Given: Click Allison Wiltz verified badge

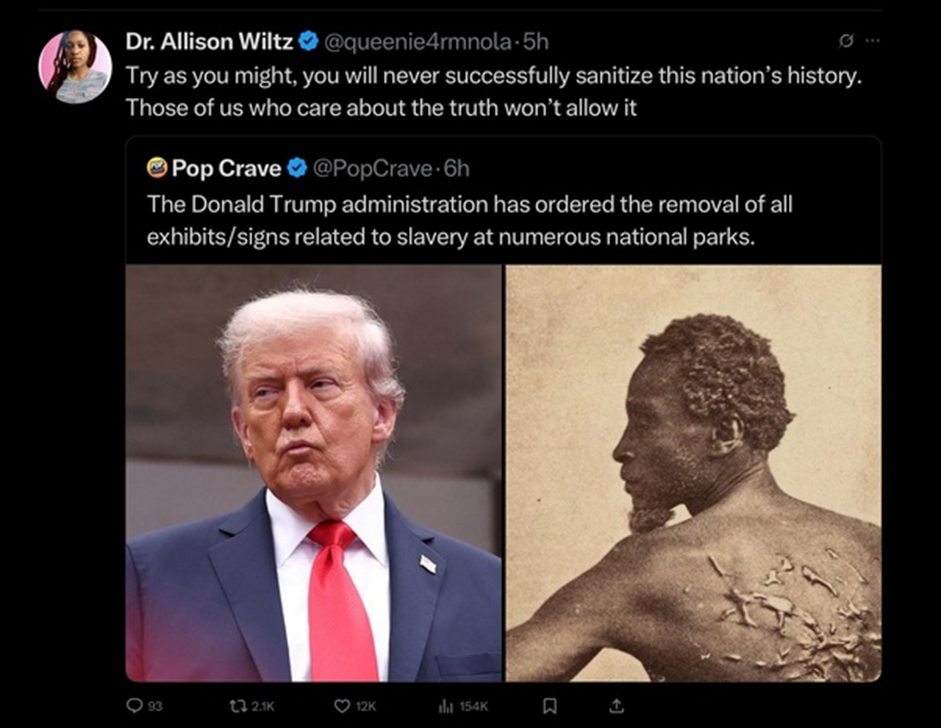Looking at the screenshot, I should (308, 41).
